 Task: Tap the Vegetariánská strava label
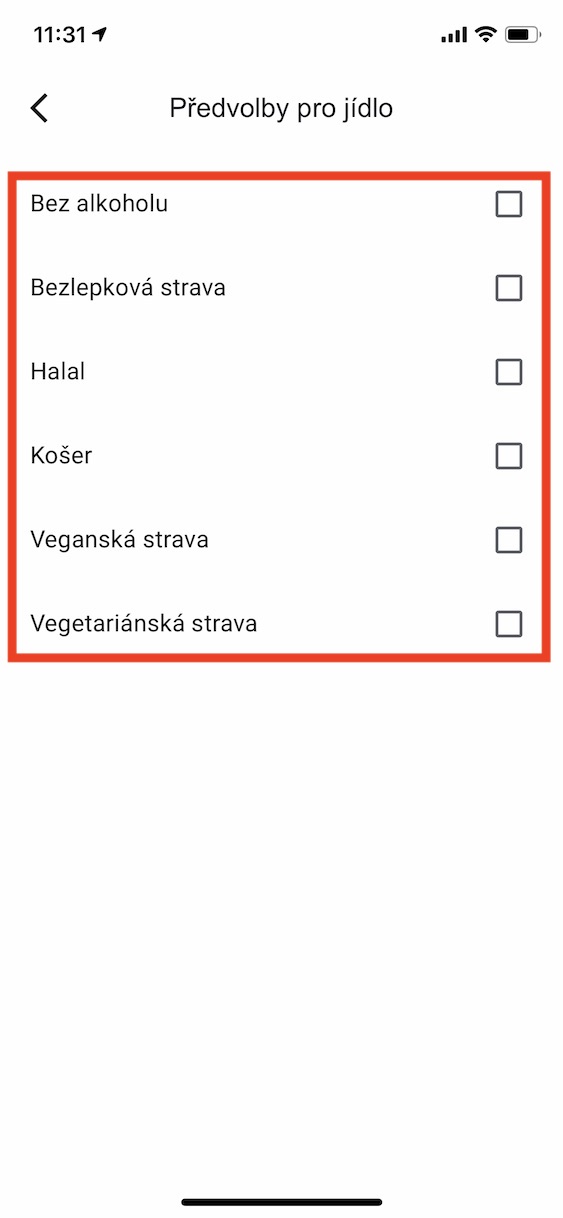pos(144,624)
